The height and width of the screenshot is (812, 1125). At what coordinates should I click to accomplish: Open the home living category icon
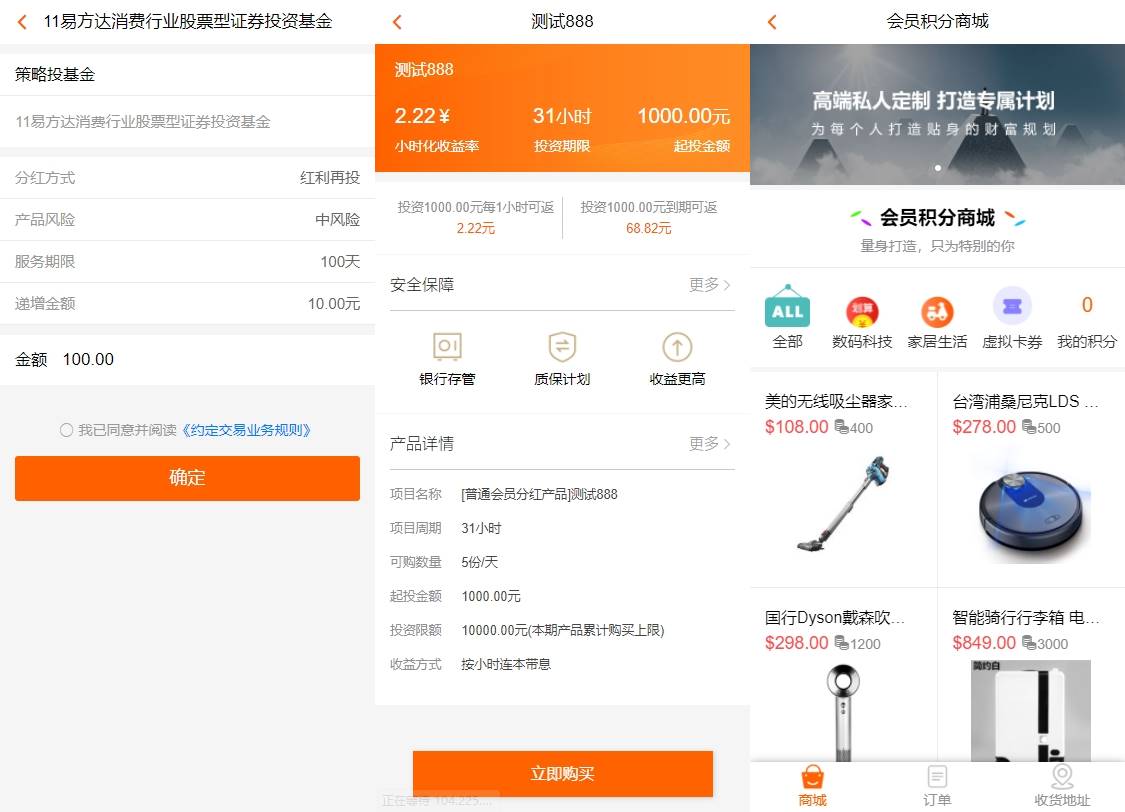click(937, 312)
